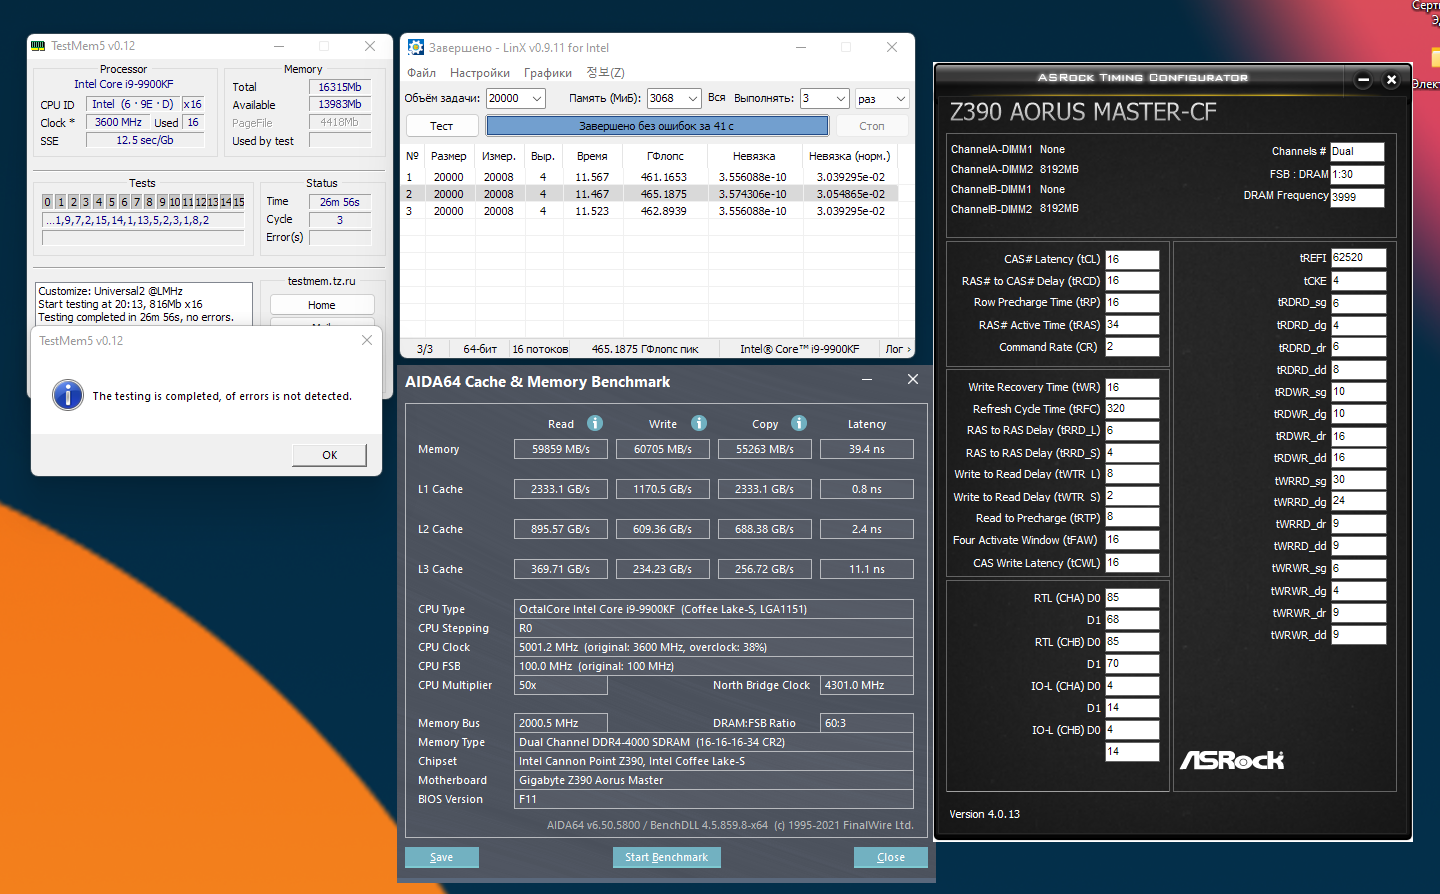
Task: Open the Память (МиБ) combo box
Action: 692,98
